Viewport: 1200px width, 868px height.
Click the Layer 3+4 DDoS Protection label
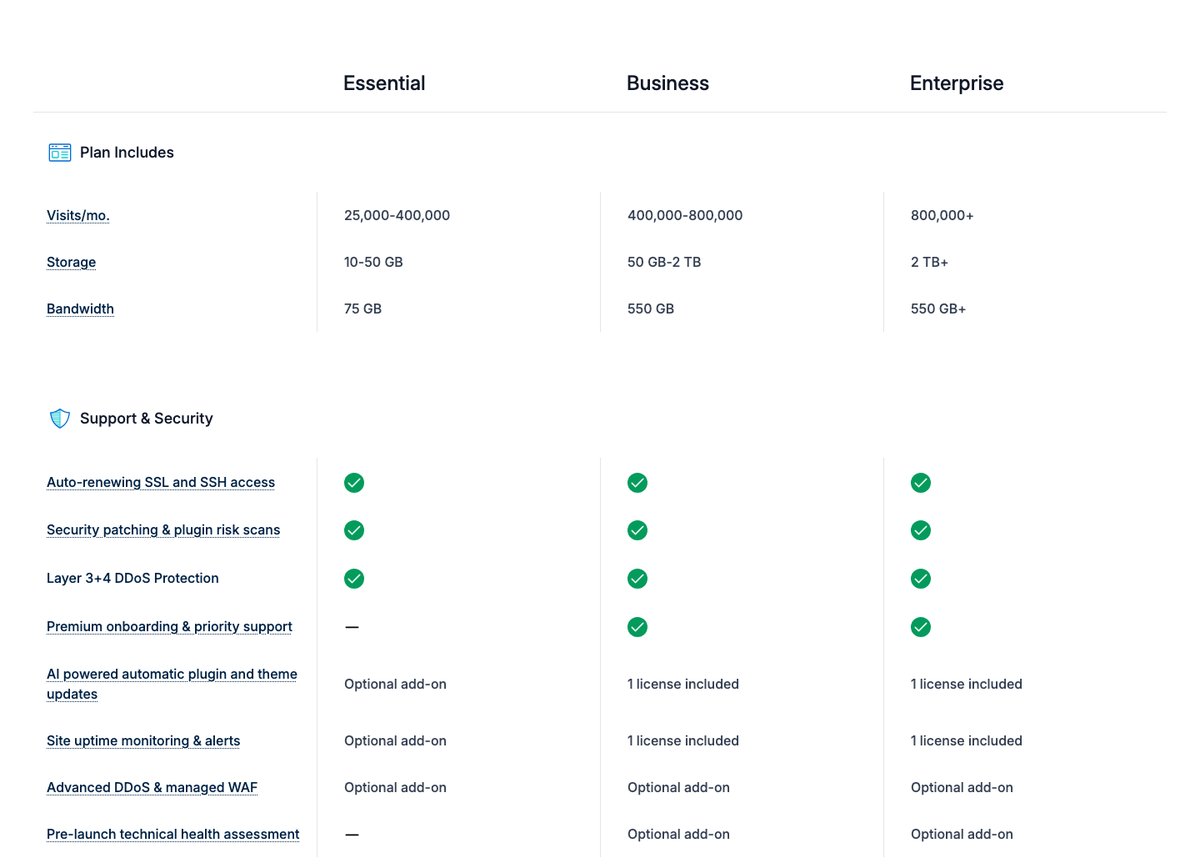133,578
